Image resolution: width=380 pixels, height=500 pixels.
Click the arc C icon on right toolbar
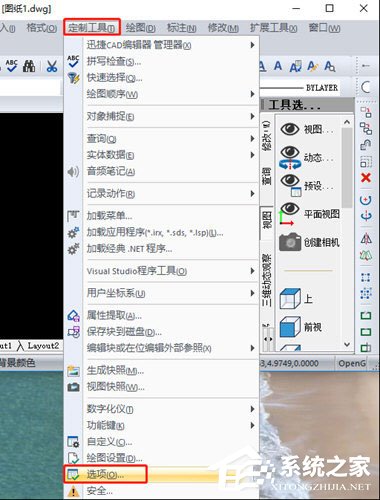[x=366, y=87]
